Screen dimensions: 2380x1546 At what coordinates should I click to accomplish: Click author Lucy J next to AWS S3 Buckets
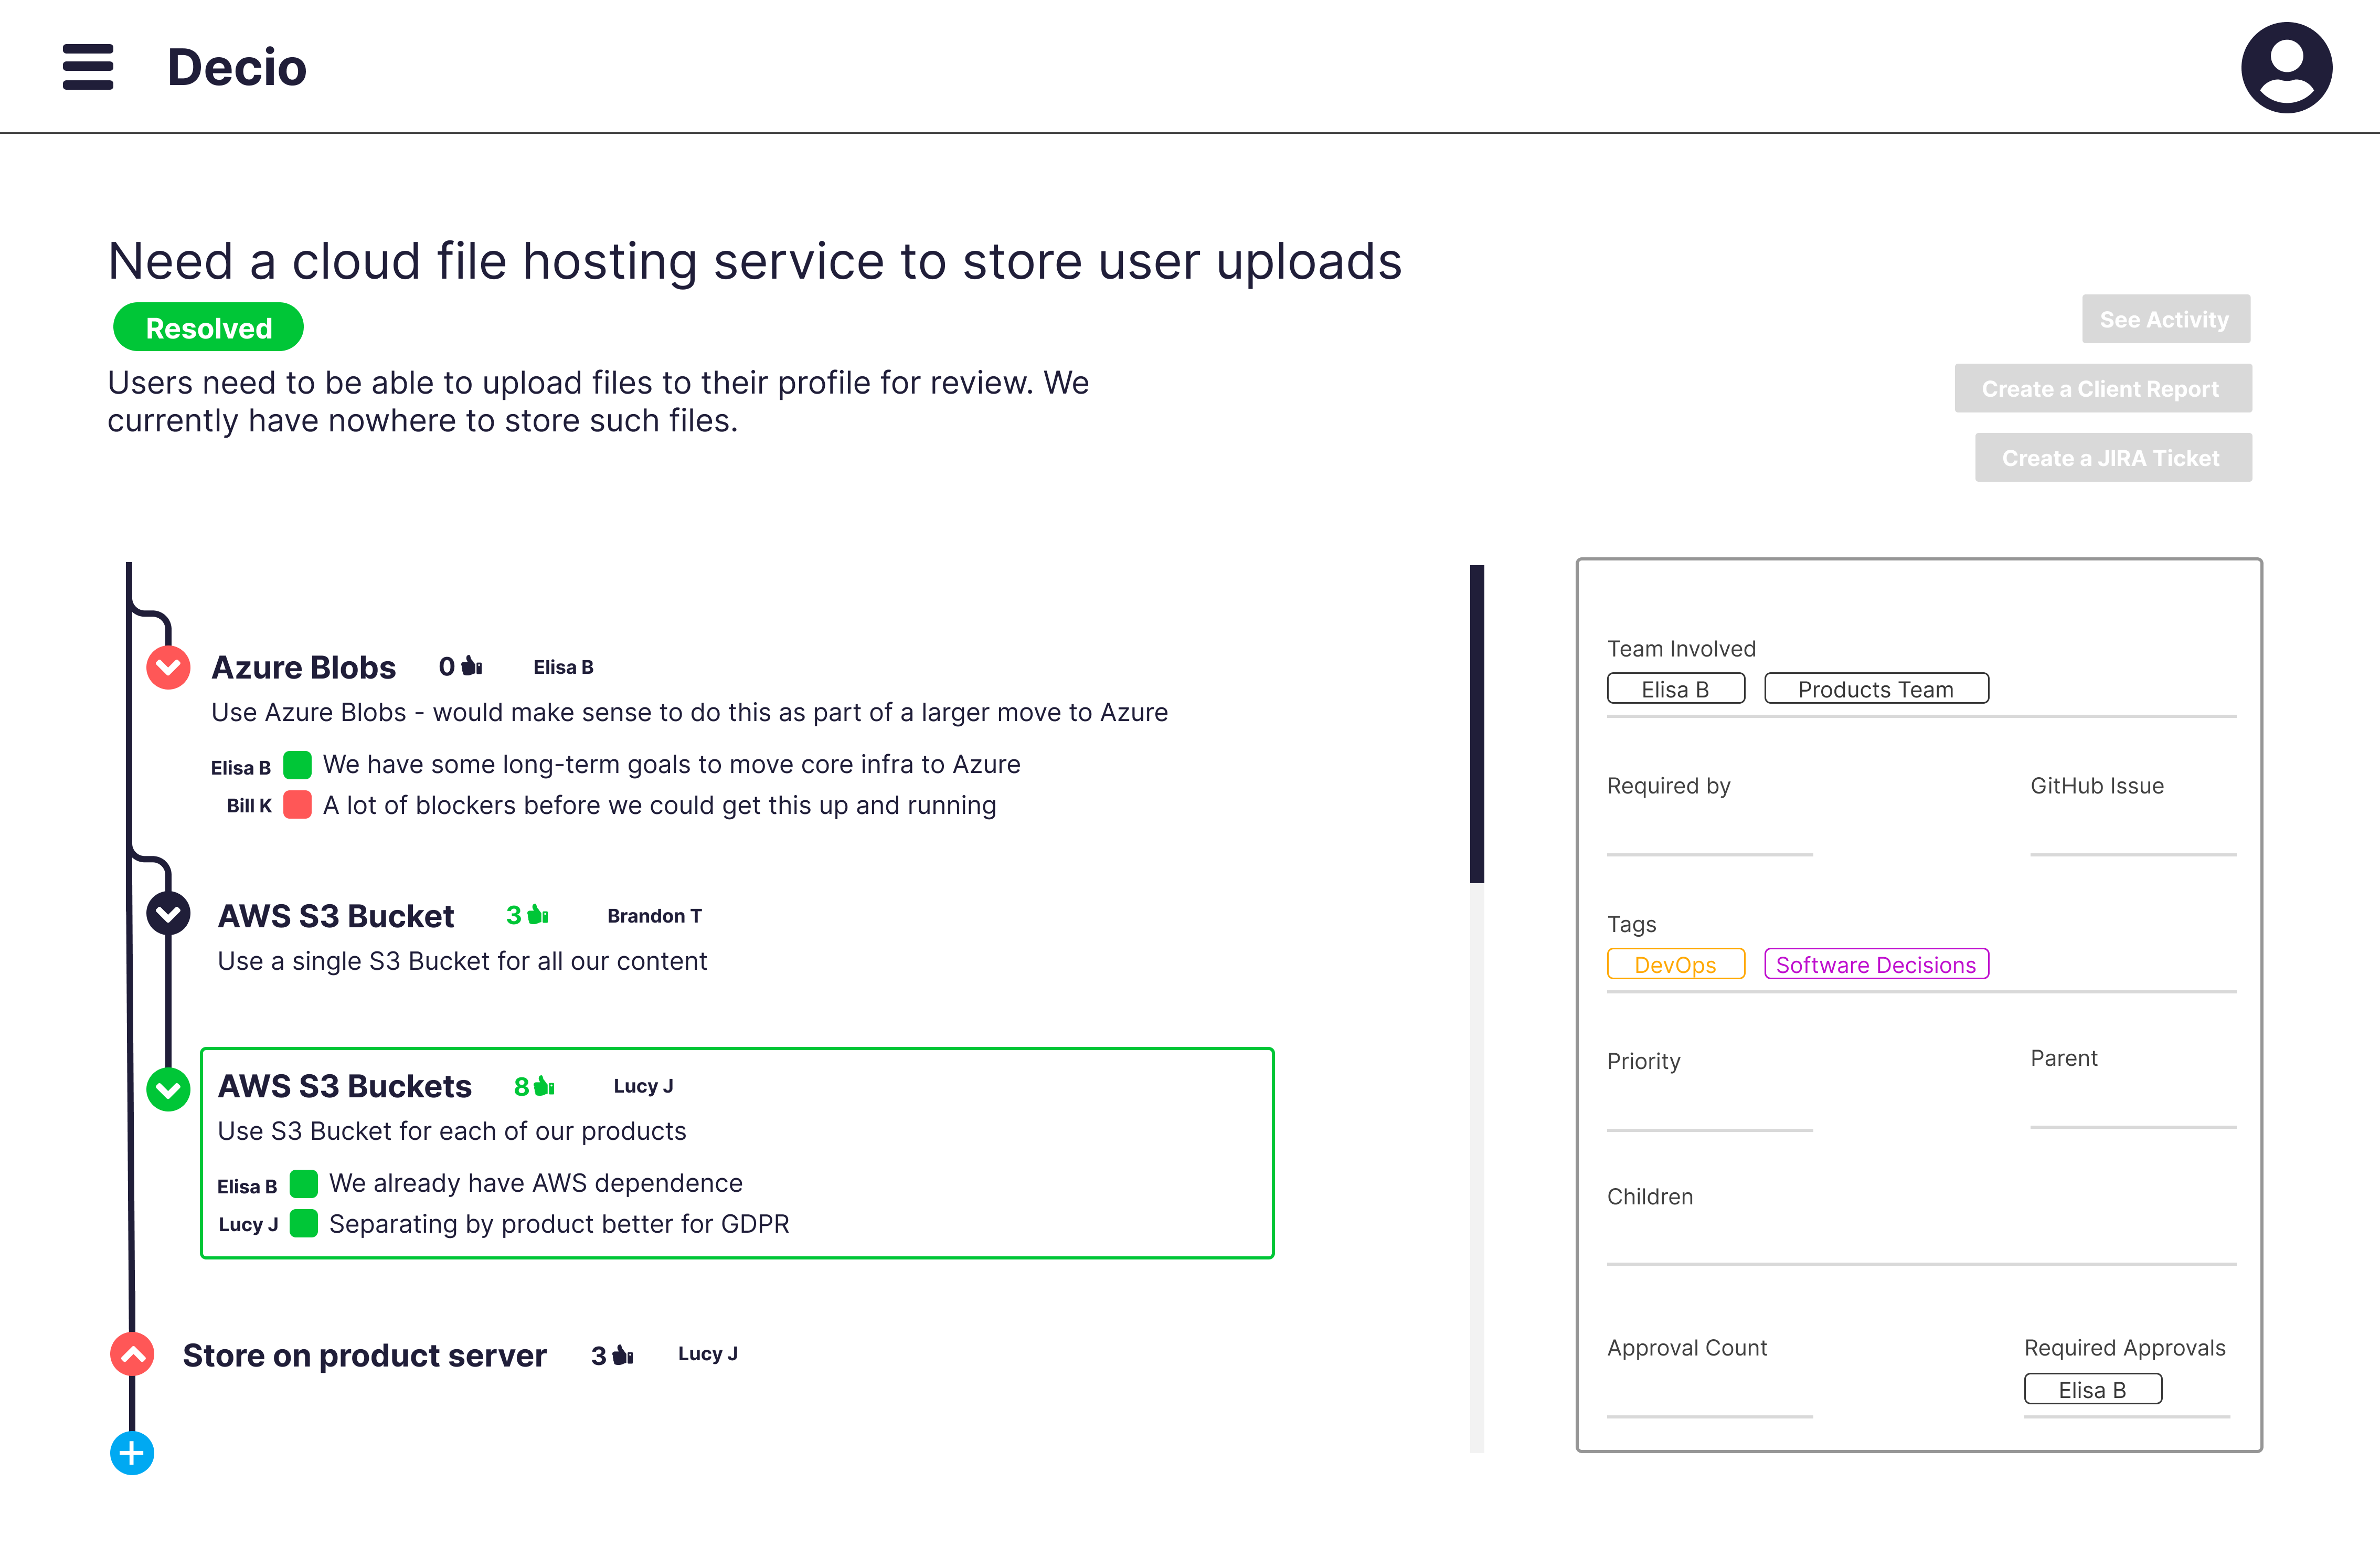tap(643, 1086)
